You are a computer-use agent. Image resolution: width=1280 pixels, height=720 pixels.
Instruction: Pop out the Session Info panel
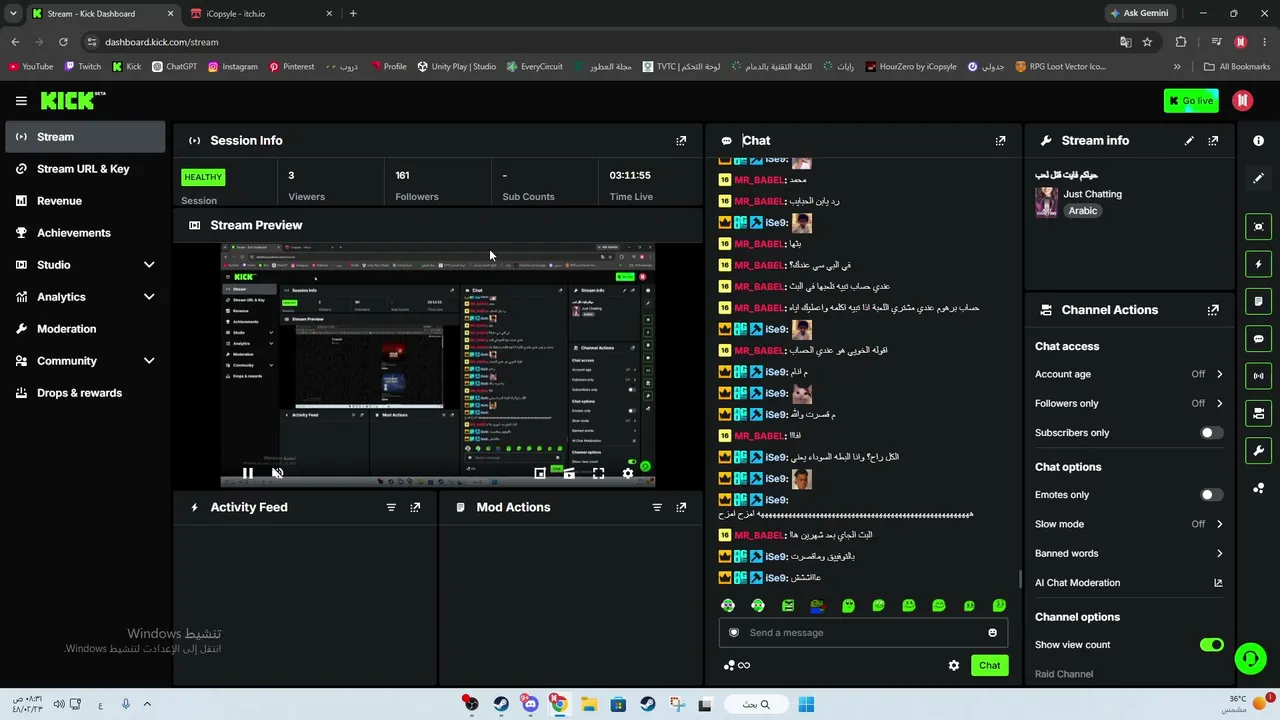pyautogui.click(x=681, y=141)
